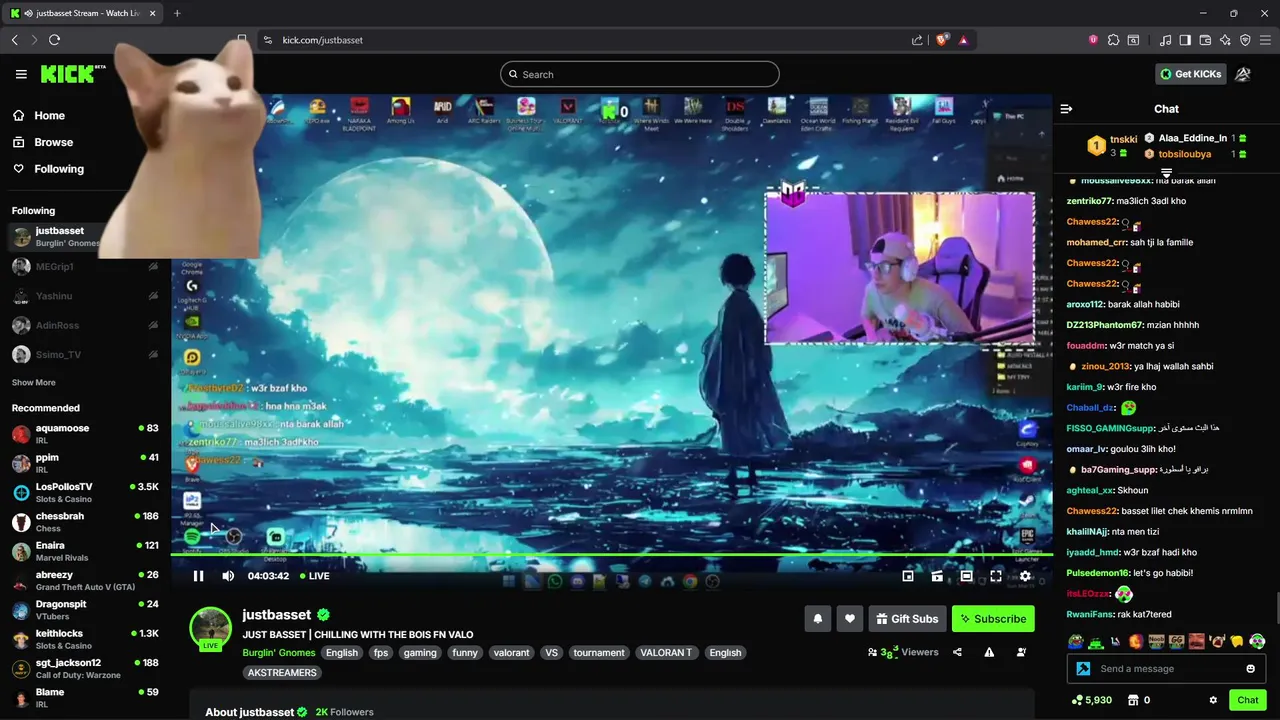Open Brave Leo AI sparkle icon
The height and width of the screenshot is (720, 1280).
1225,40
